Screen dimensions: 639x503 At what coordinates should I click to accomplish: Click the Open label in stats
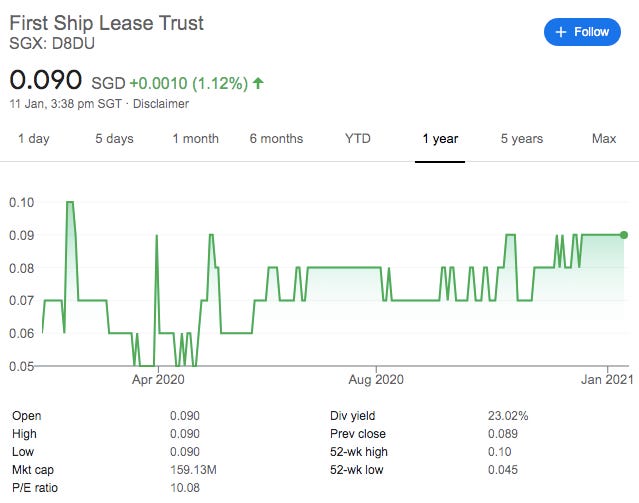[x=26, y=416]
